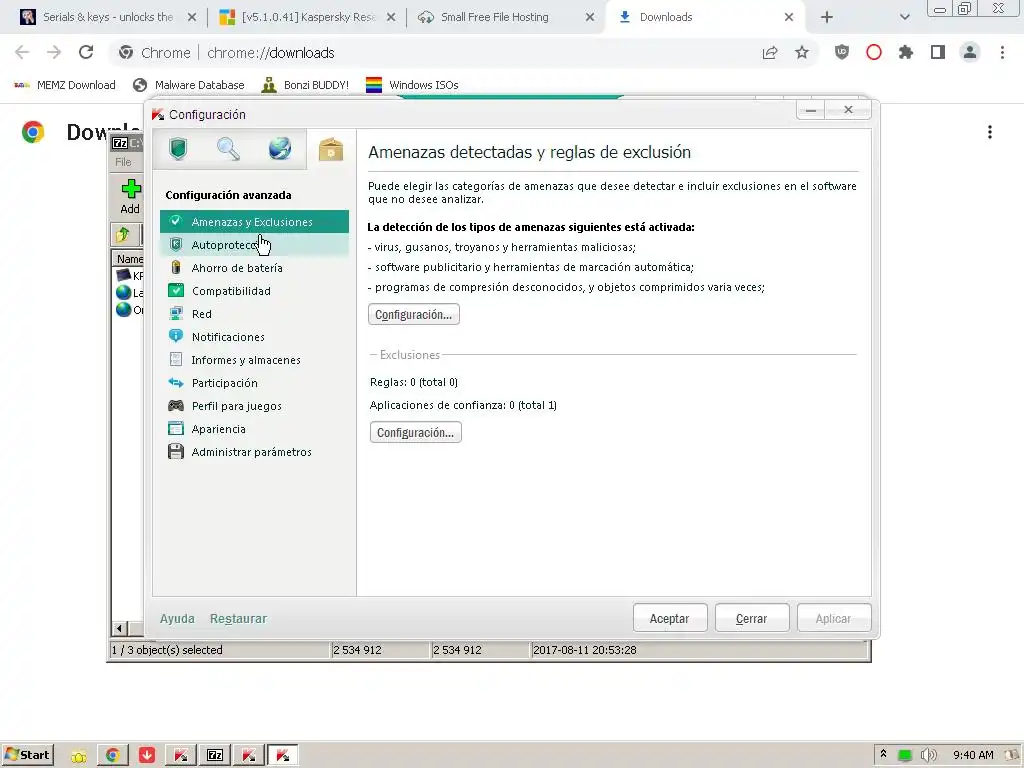
Task: Click Add button in 7-Zip window
Action: [130, 197]
